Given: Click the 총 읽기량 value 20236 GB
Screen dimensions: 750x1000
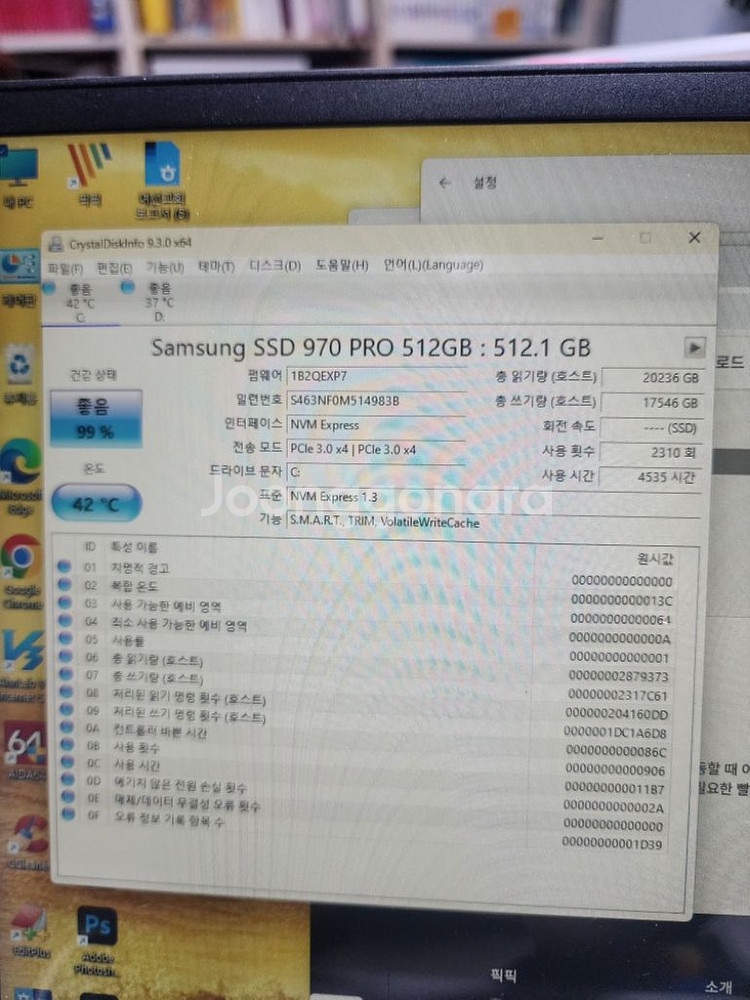Looking at the screenshot, I should (x=652, y=378).
